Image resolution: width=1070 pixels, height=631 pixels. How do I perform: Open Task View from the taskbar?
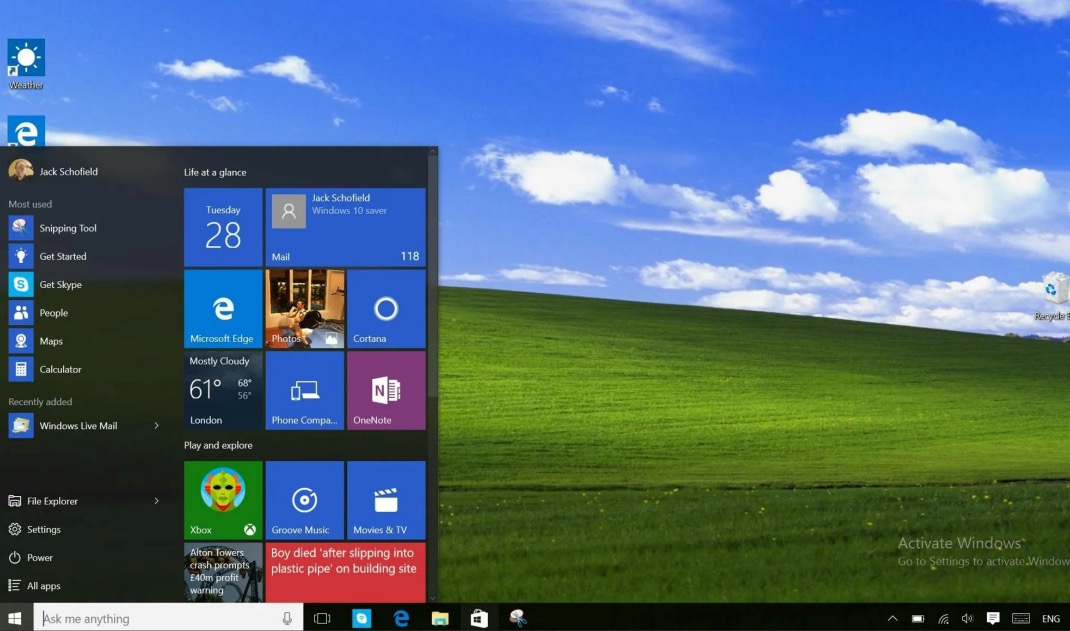pyautogui.click(x=322, y=618)
